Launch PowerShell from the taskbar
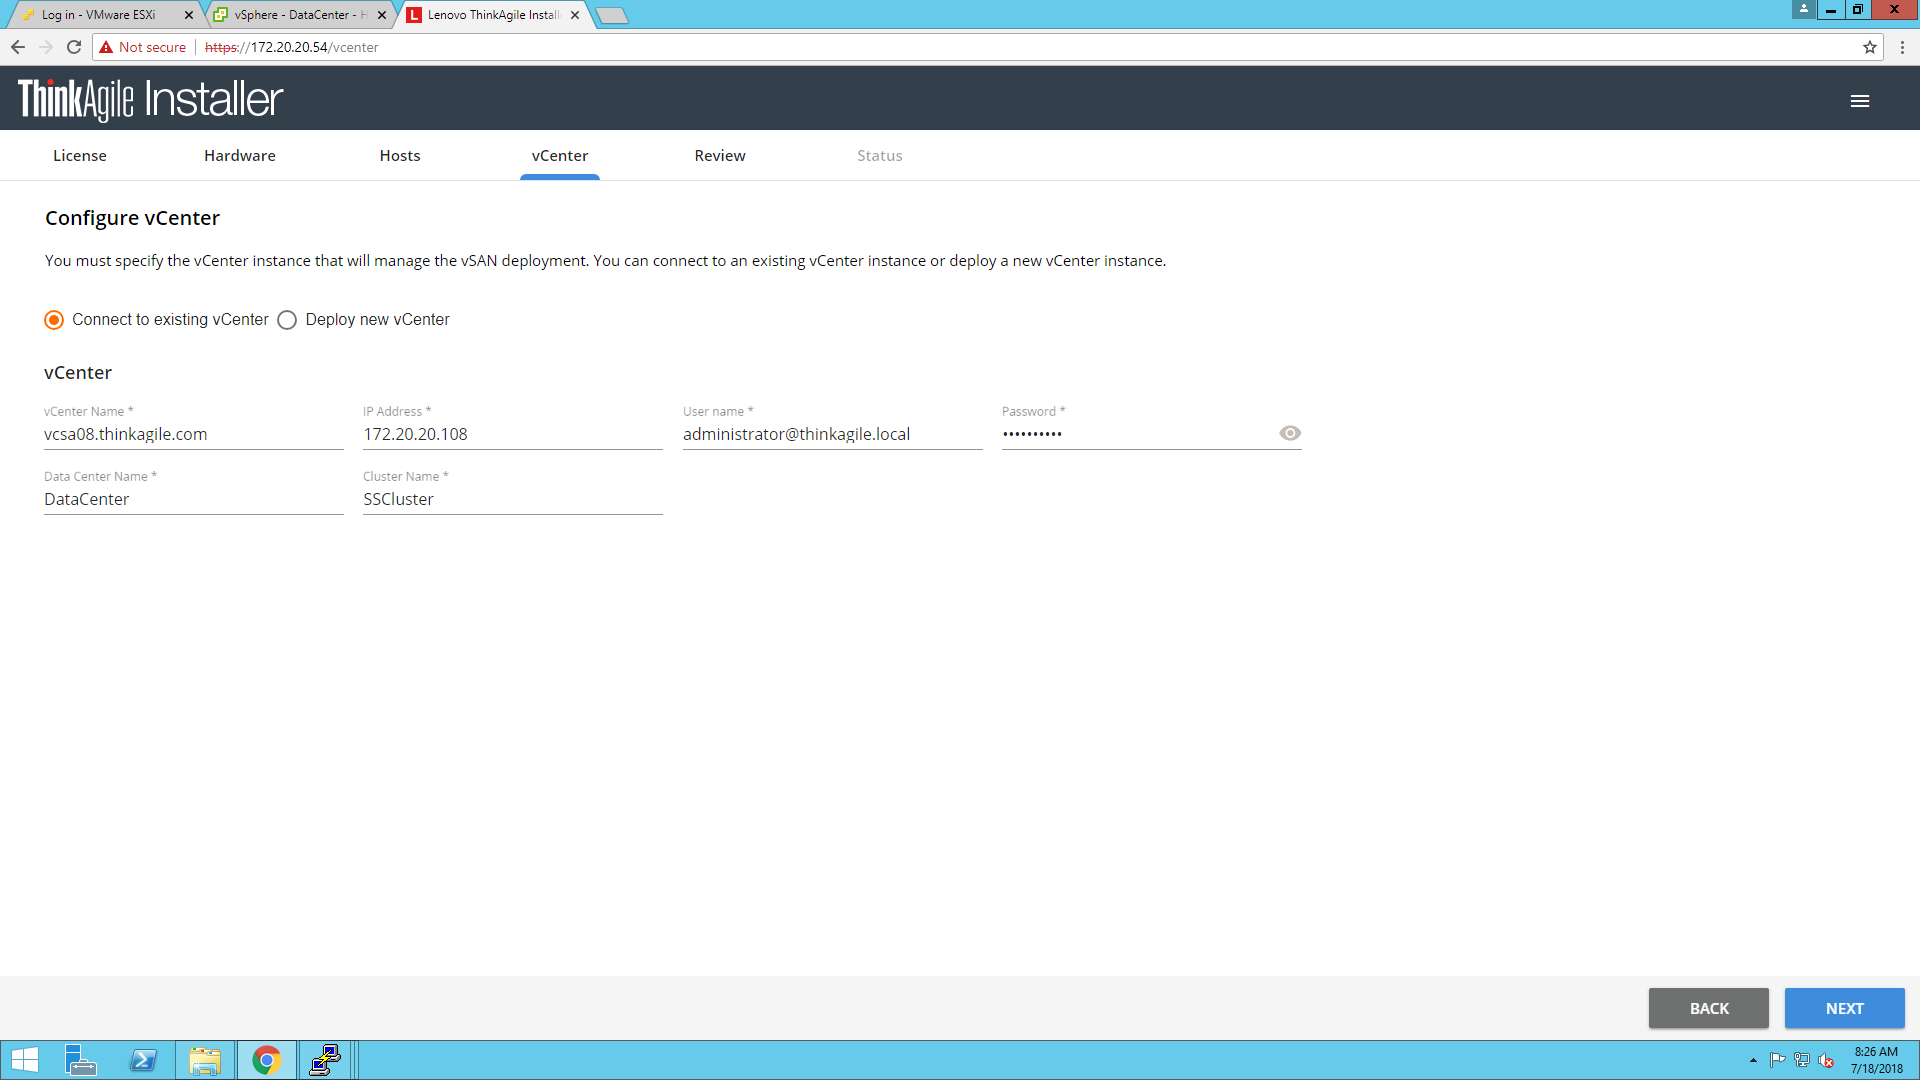Image resolution: width=1920 pixels, height=1080 pixels. [143, 1060]
